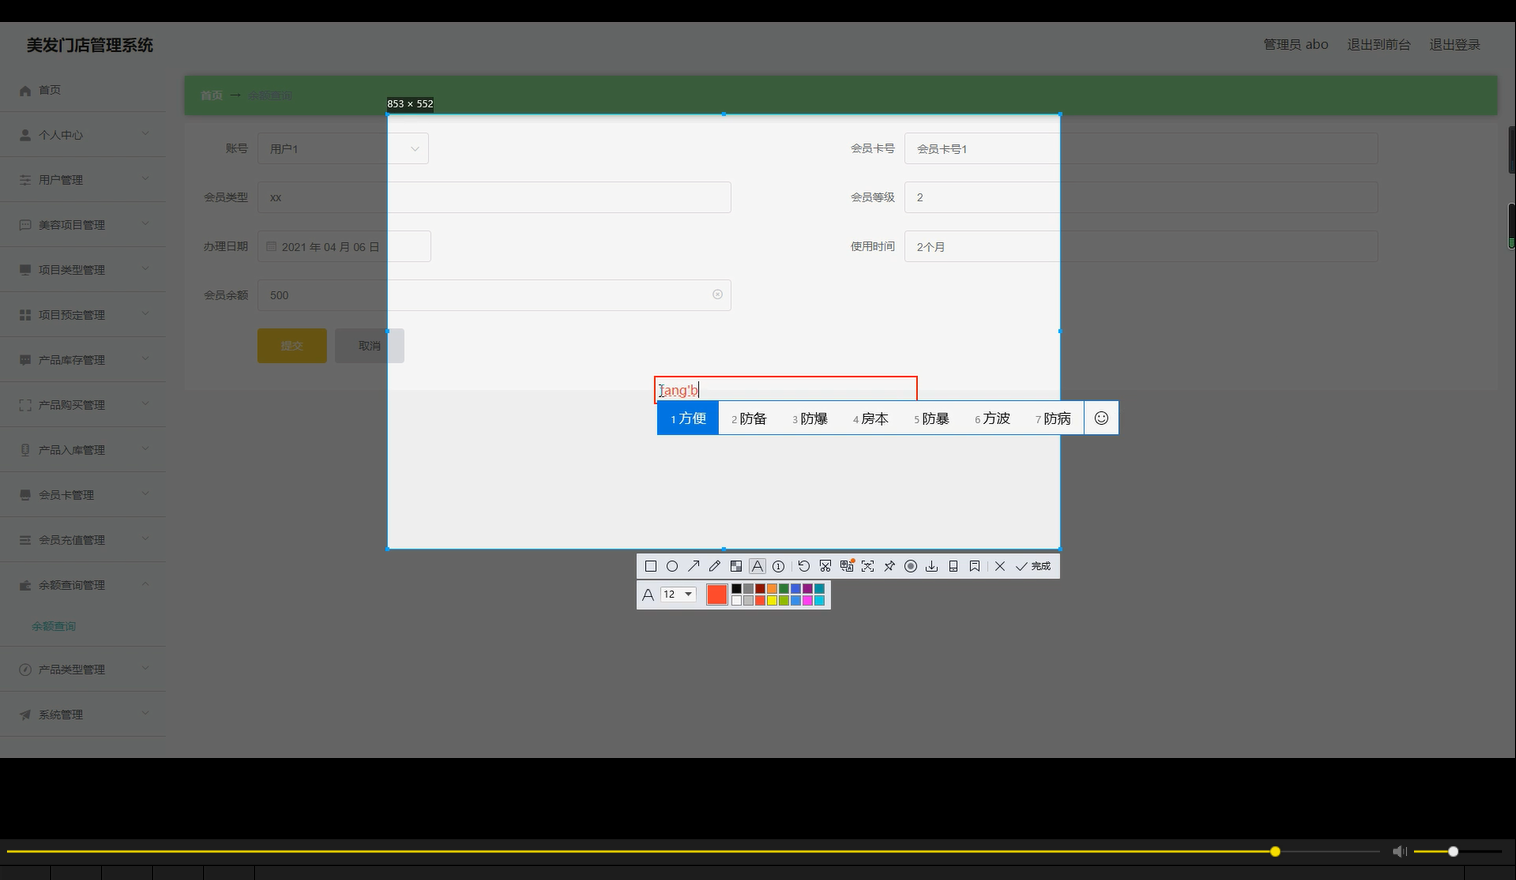Open 会员充值管理 in the sidebar
Screen dimensions: 1516x880
[83, 540]
